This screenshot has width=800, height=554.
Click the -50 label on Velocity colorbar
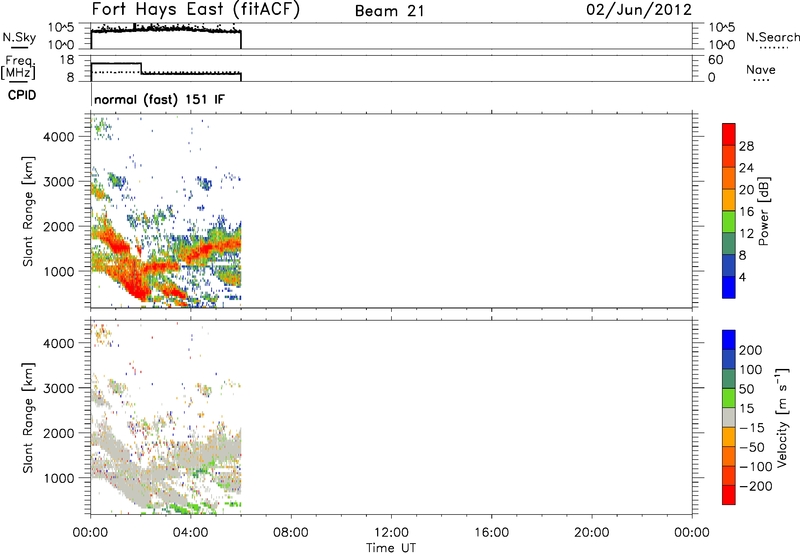click(752, 447)
